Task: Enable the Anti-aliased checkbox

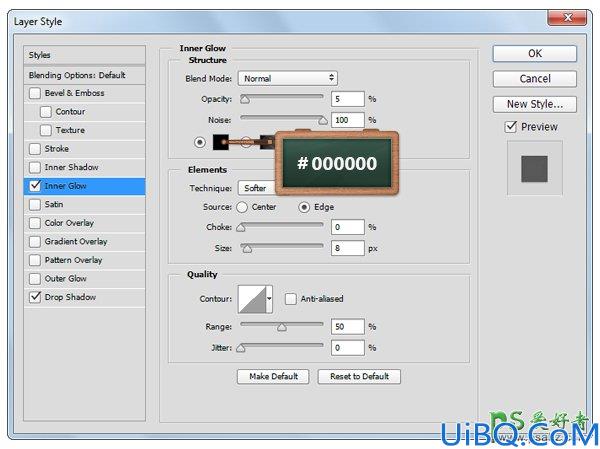Action: [290, 299]
